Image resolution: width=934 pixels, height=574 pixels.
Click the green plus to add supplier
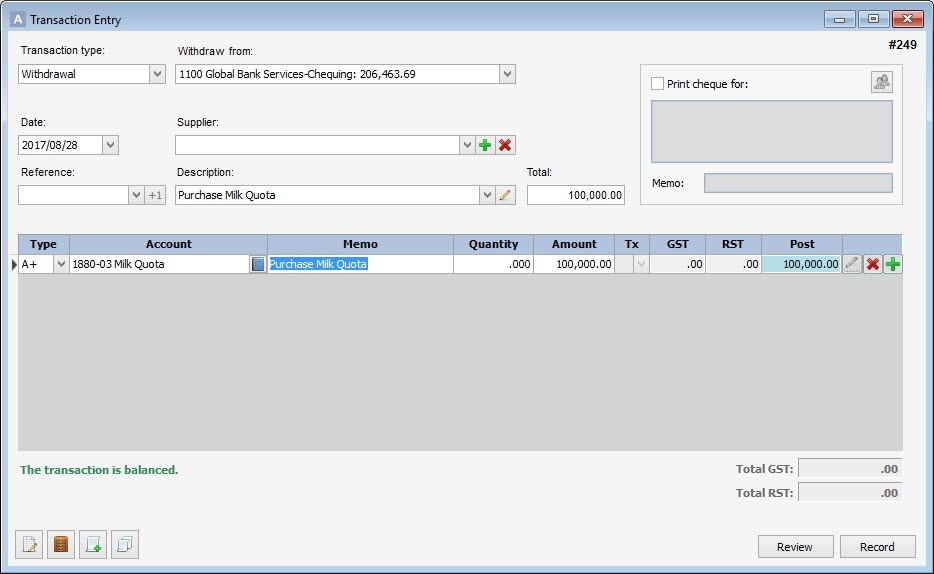tap(486, 145)
